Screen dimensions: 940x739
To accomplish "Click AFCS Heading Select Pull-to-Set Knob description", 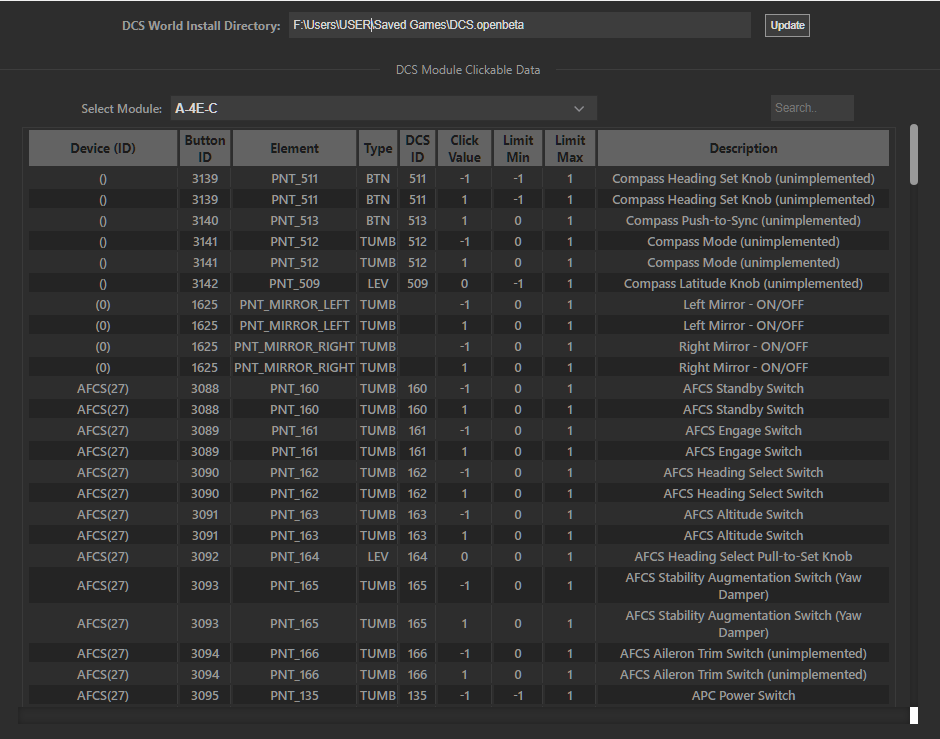I will [743, 556].
